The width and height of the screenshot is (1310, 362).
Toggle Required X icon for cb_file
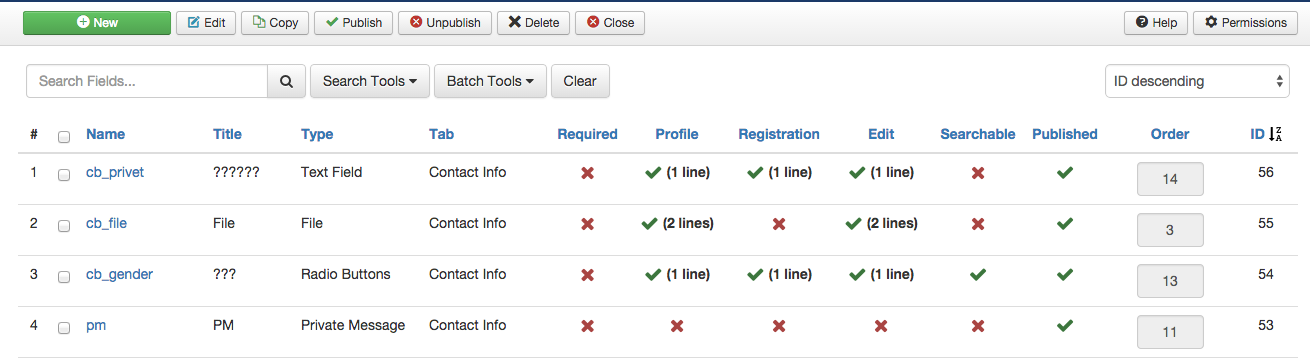pos(588,224)
